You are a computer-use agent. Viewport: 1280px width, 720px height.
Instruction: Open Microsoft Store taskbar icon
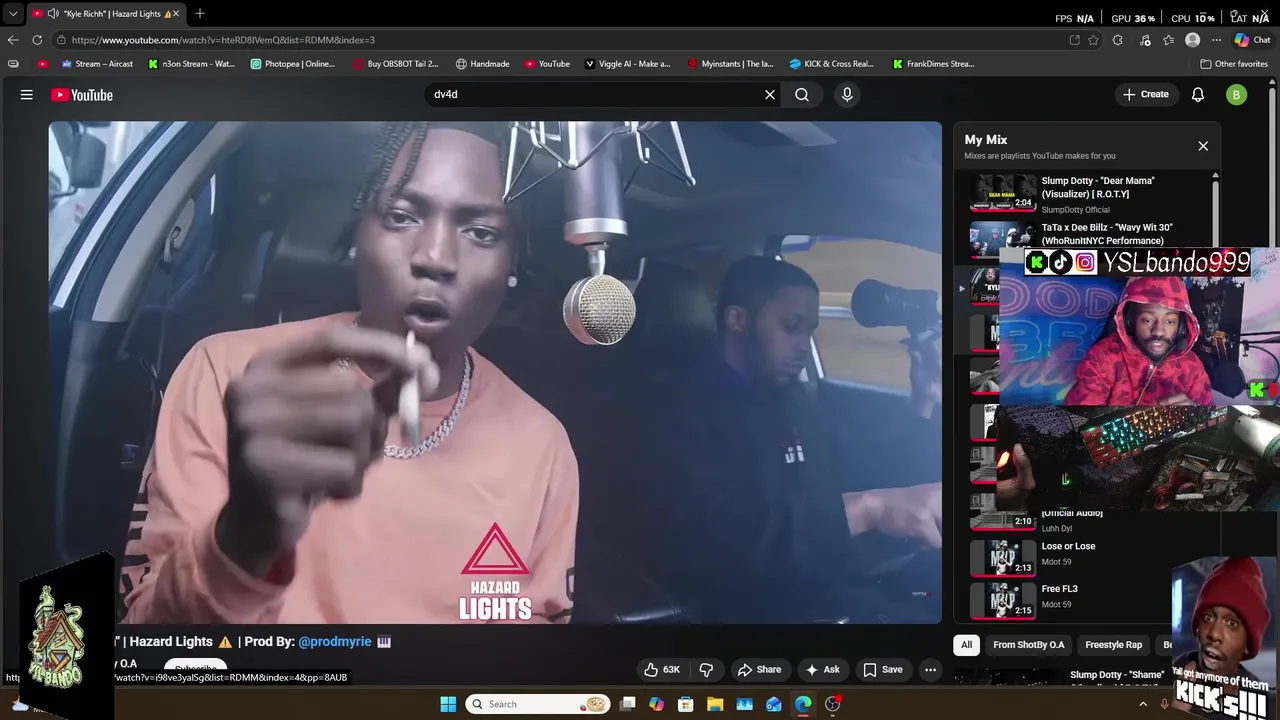click(686, 704)
